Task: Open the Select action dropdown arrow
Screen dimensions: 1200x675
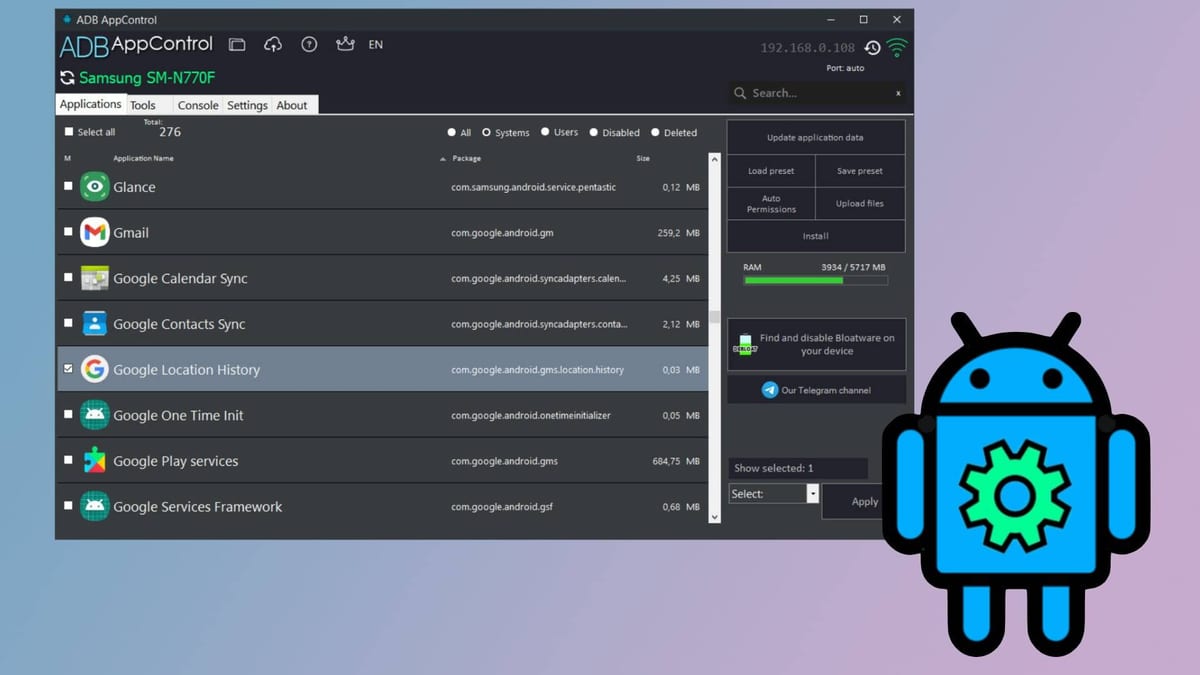Action: pos(813,494)
